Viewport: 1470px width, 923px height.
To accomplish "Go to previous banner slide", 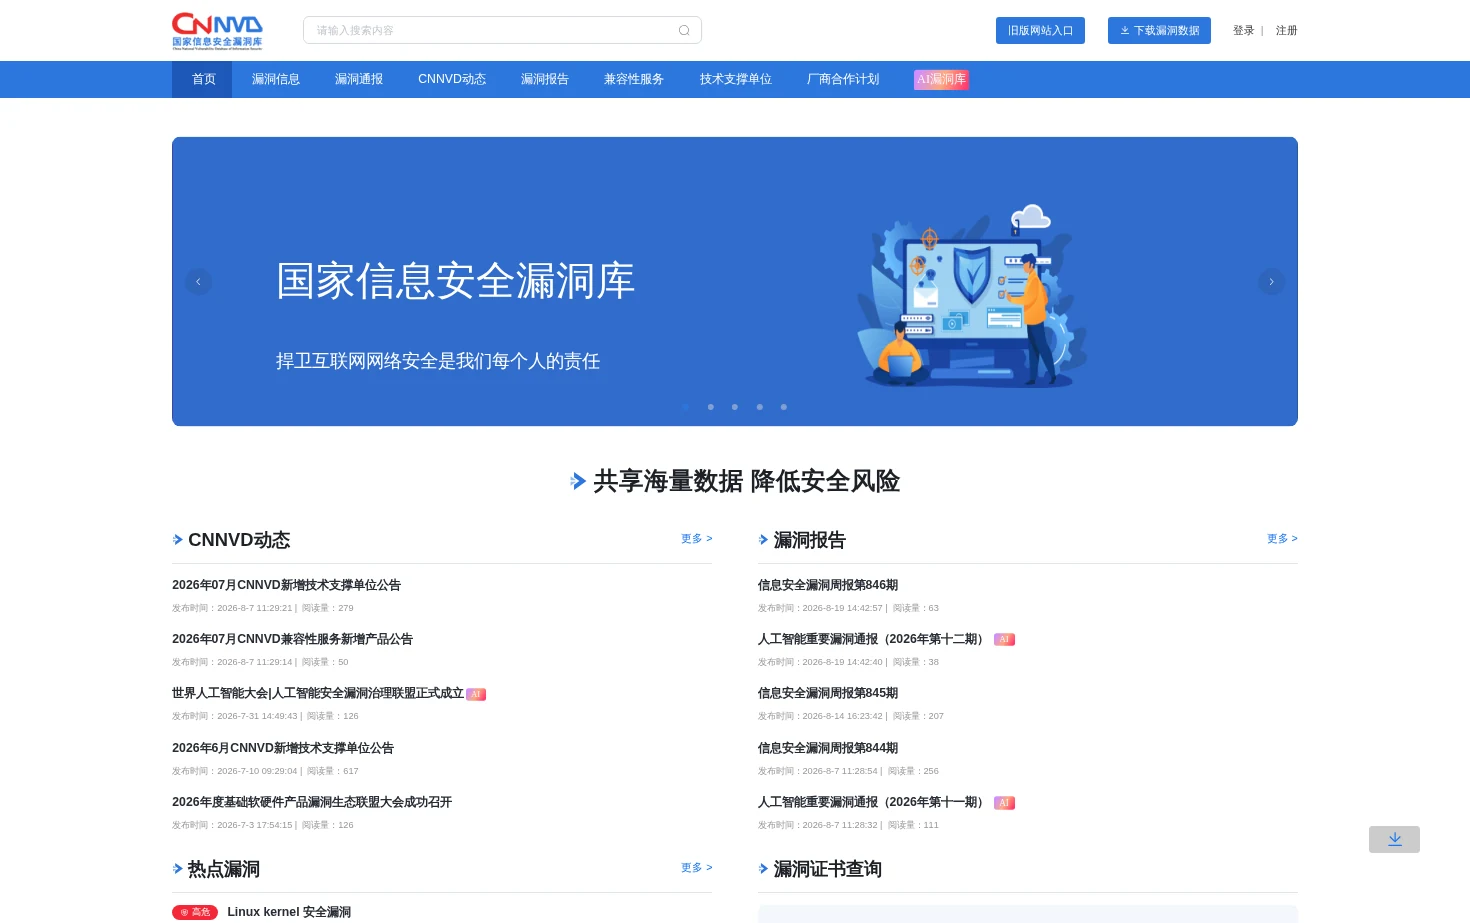I will coord(198,282).
